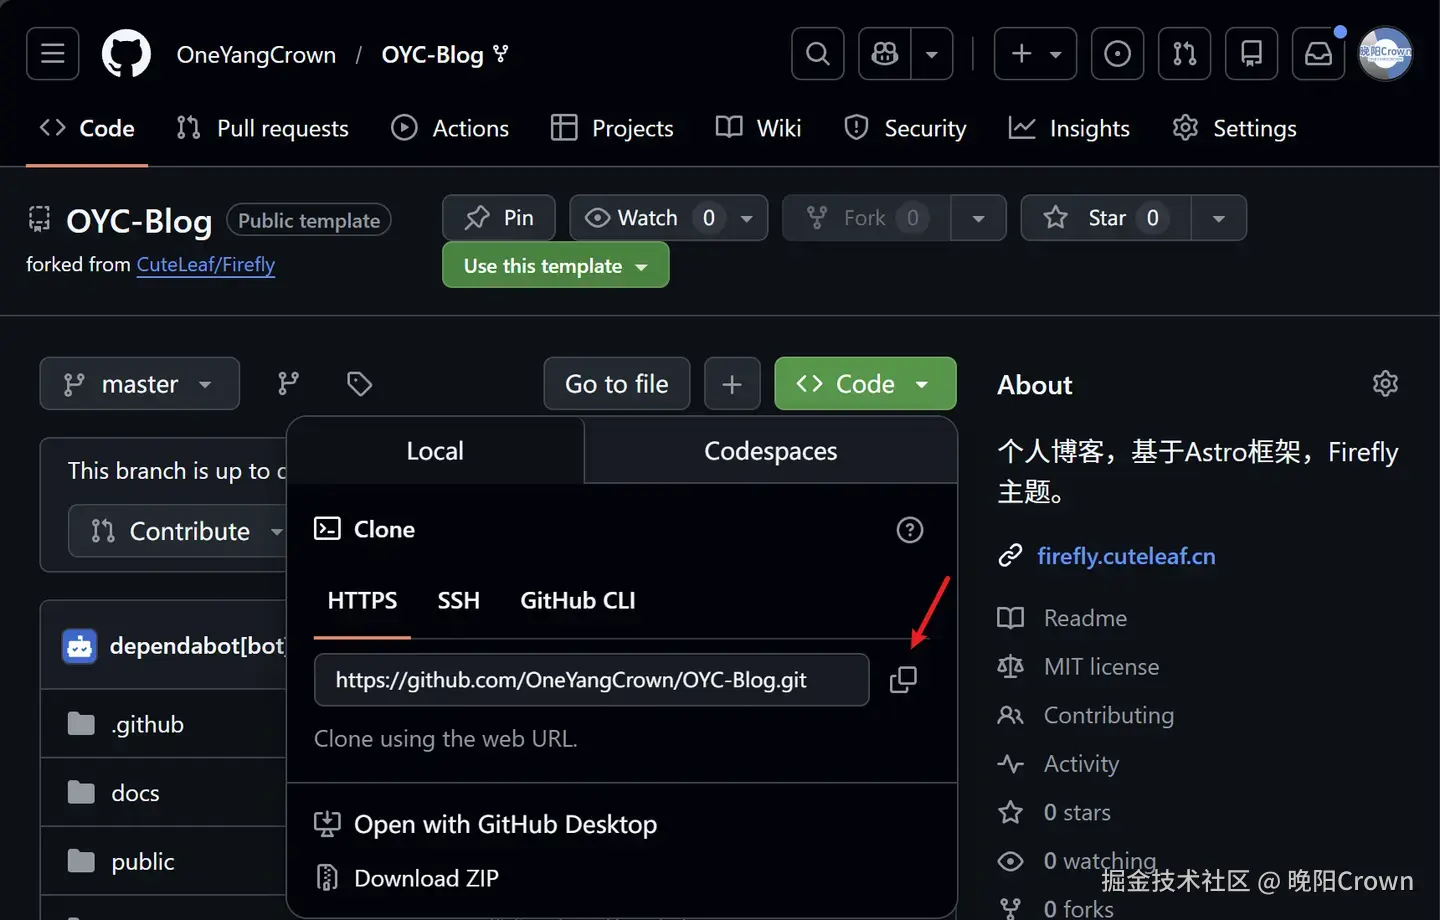View the 0 stars link
Viewport: 1440px width, 920px height.
click(x=1056, y=813)
